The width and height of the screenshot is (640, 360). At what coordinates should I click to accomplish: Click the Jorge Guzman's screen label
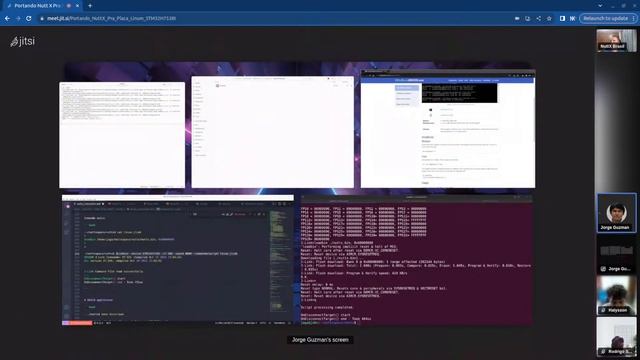pos(320,340)
